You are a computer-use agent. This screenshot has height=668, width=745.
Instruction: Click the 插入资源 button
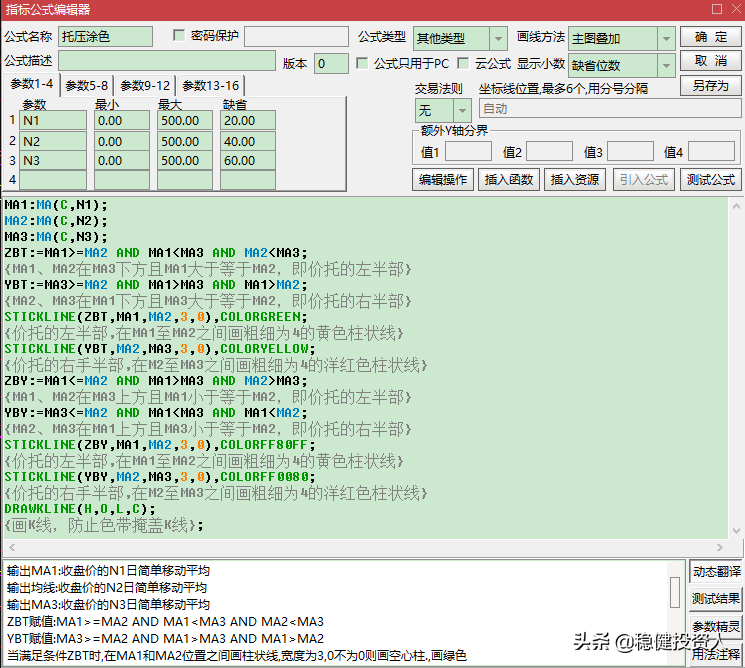575,180
